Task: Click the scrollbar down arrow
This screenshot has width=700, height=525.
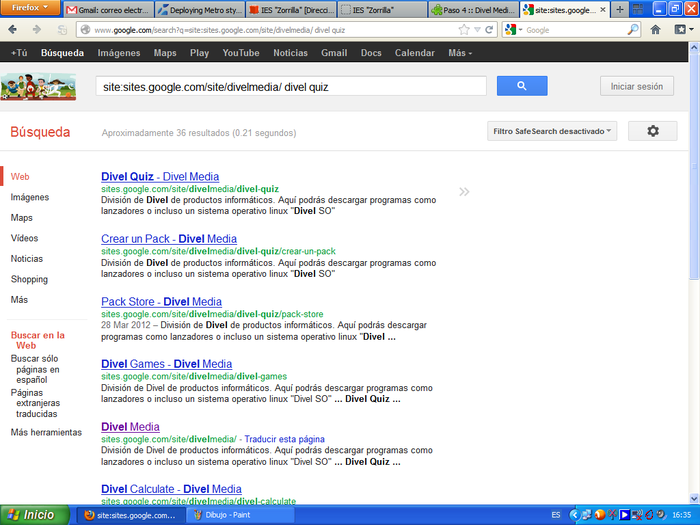Action: tap(694, 499)
